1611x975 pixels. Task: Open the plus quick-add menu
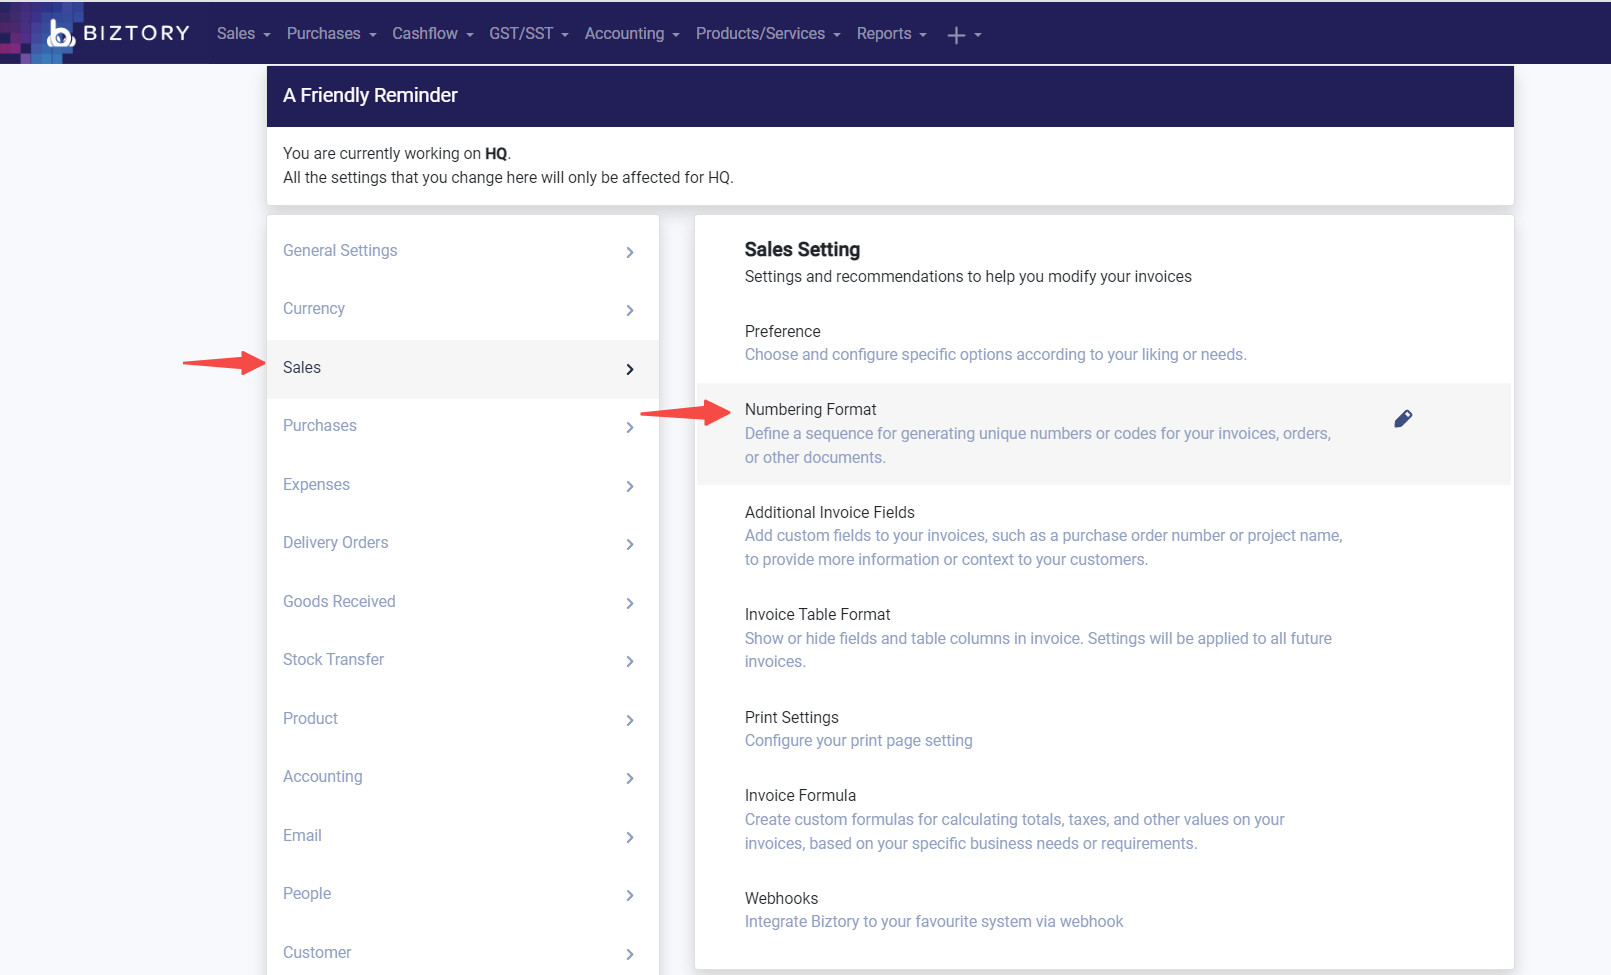pyautogui.click(x=956, y=35)
